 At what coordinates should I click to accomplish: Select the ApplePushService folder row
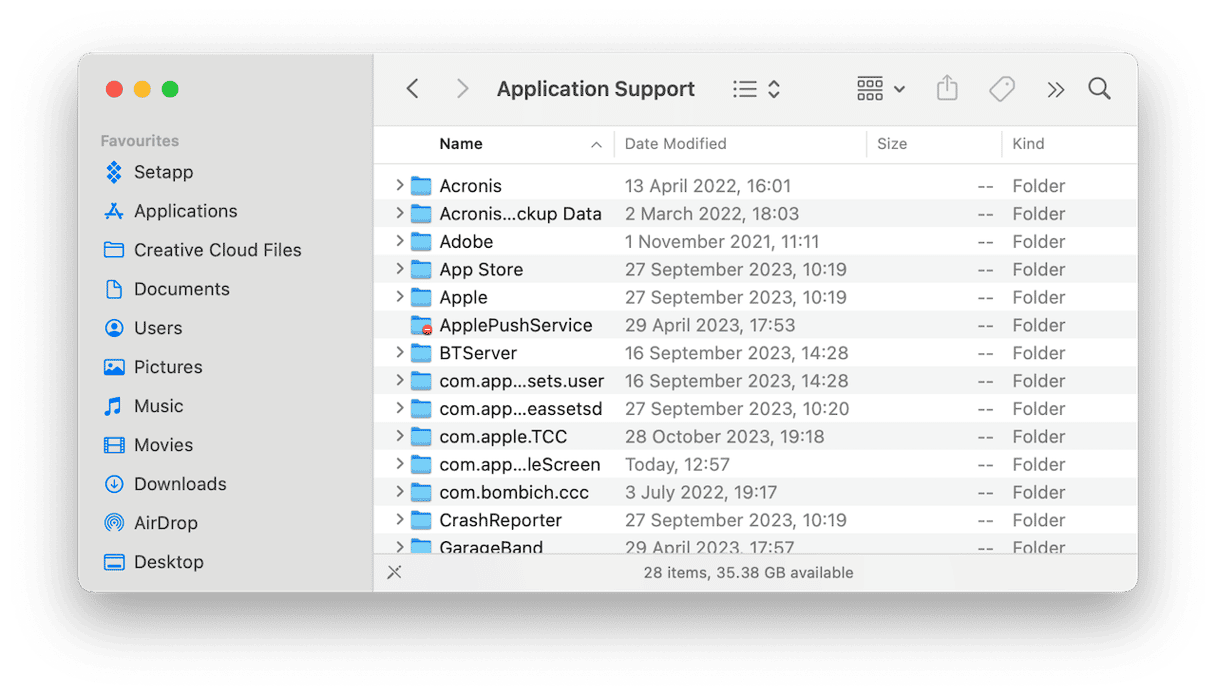point(515,325)
